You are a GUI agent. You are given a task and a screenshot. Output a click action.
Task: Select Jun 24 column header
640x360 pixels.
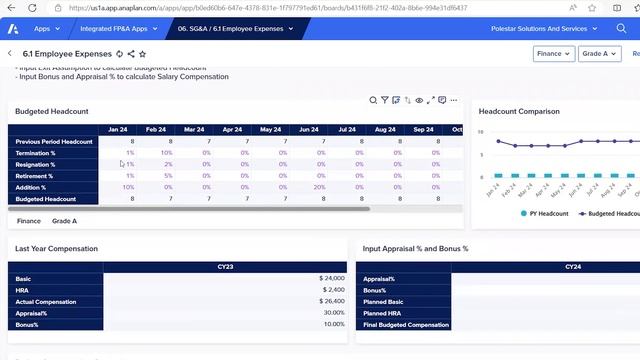click(x=309, y=129)
